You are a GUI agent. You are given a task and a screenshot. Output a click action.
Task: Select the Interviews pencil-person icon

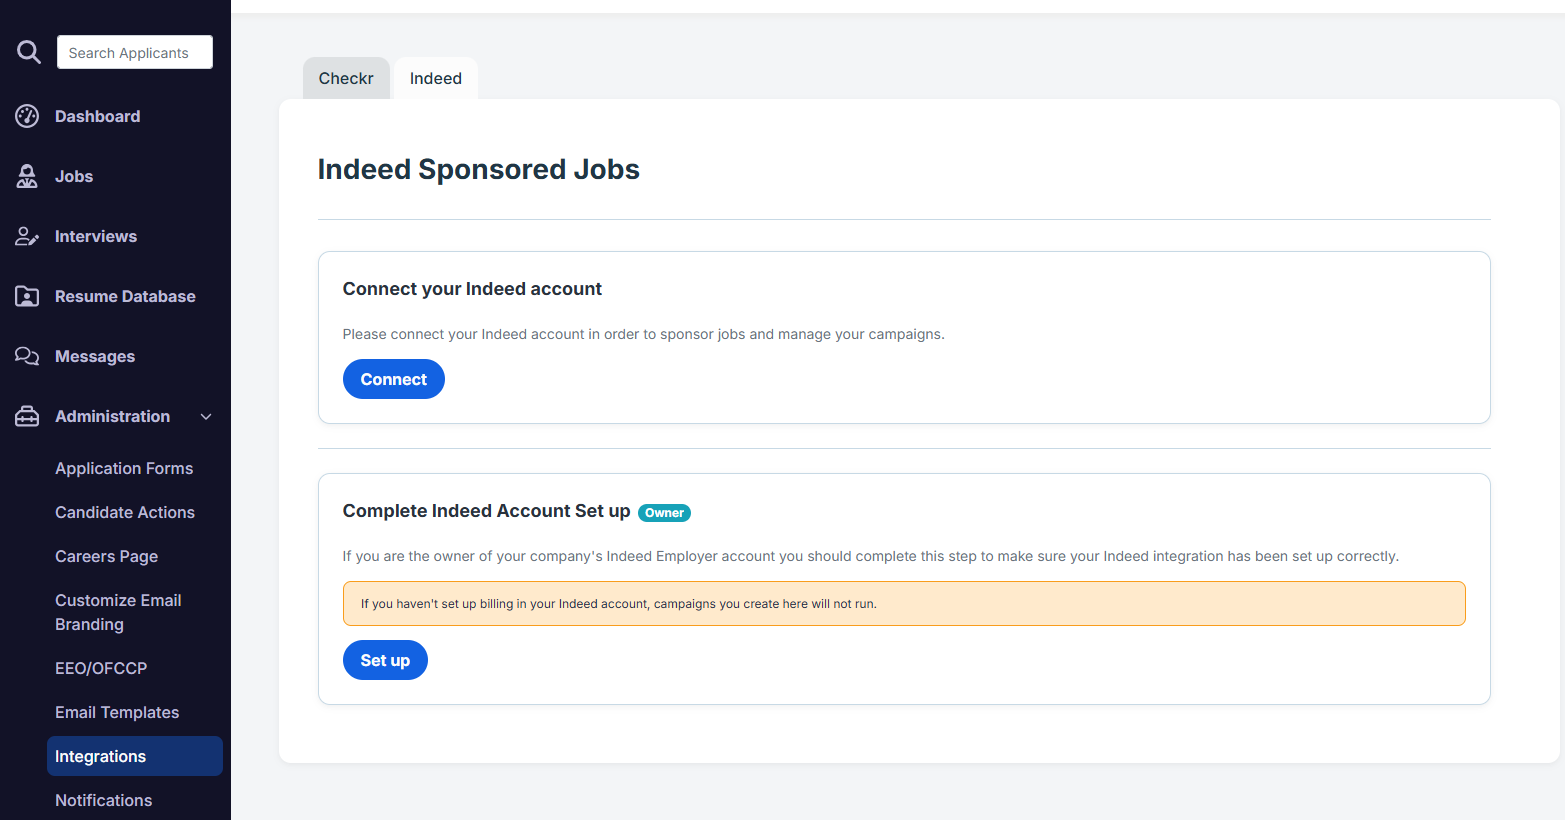pos(27,236)
